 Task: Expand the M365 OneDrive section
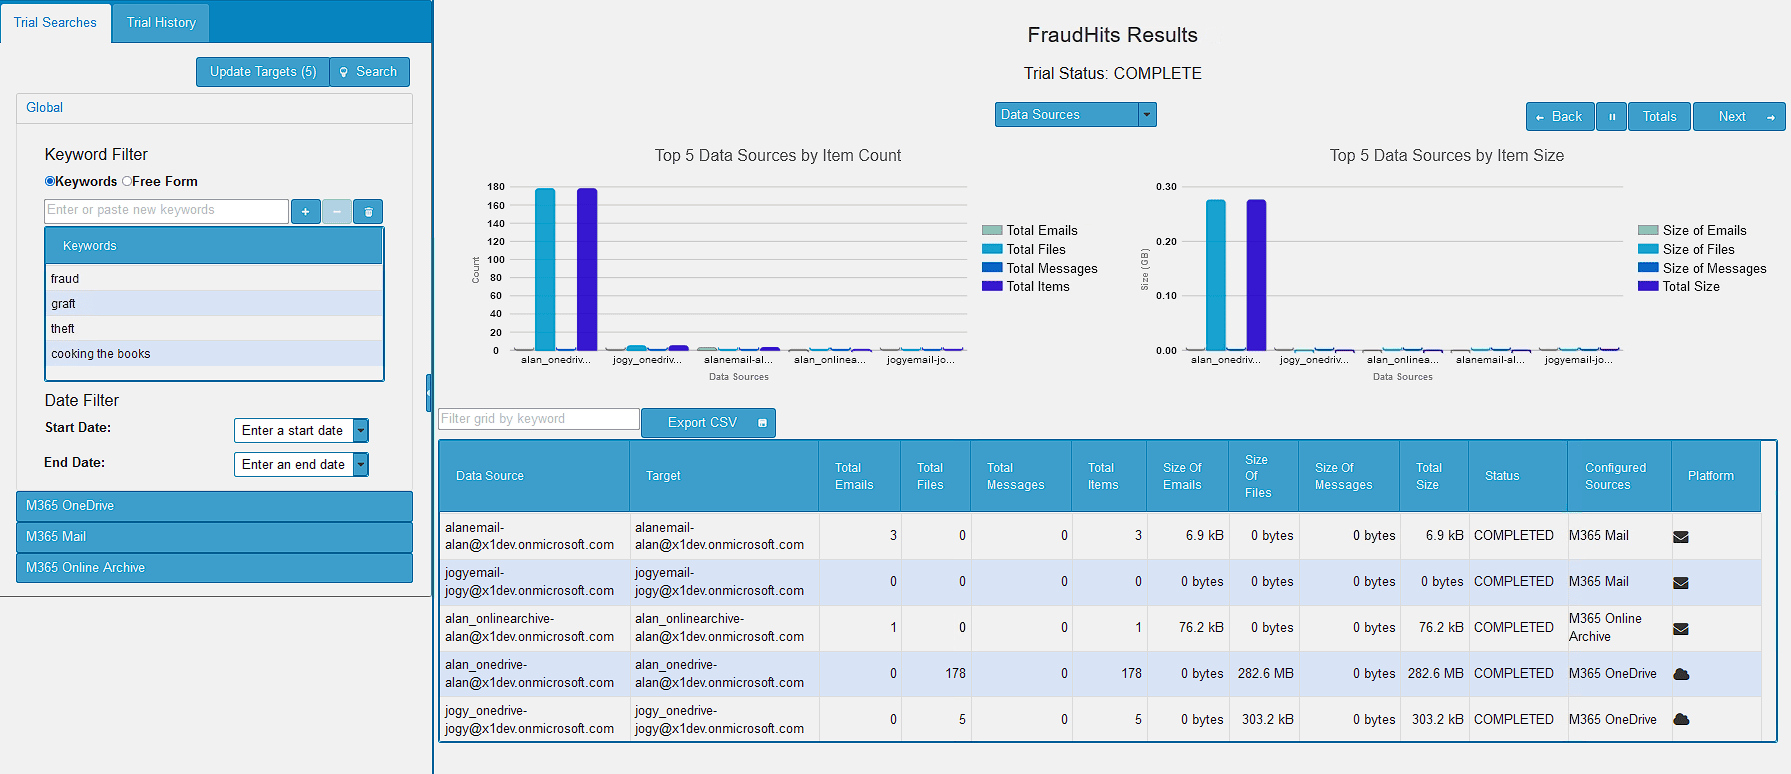(x=214, y=506)
